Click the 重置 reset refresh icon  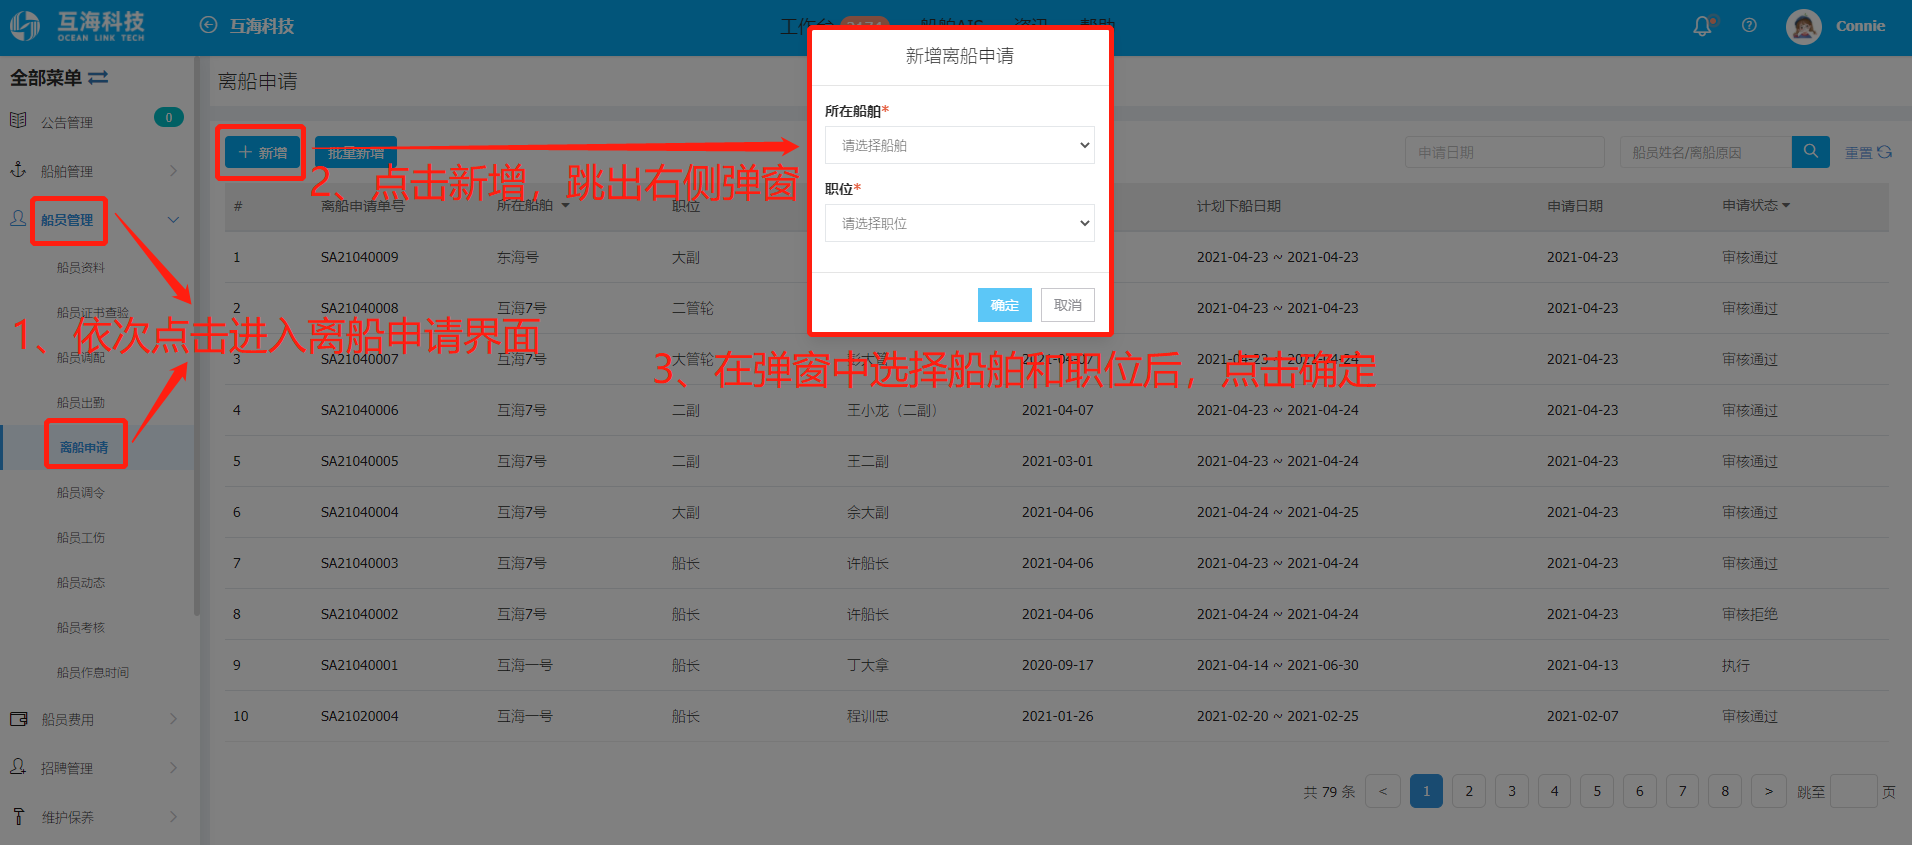(1885, 152)
